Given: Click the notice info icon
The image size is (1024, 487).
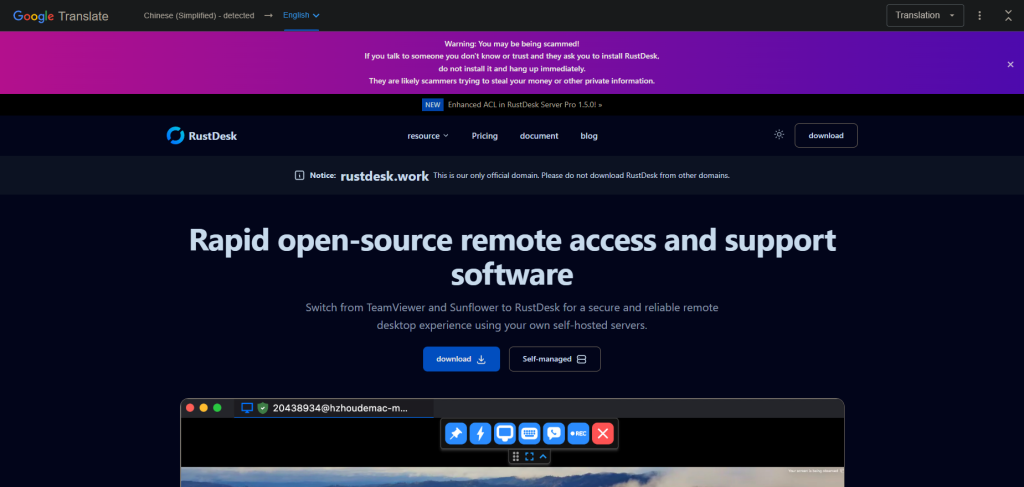Looking at the screenshot, I should tap(300, 175).
